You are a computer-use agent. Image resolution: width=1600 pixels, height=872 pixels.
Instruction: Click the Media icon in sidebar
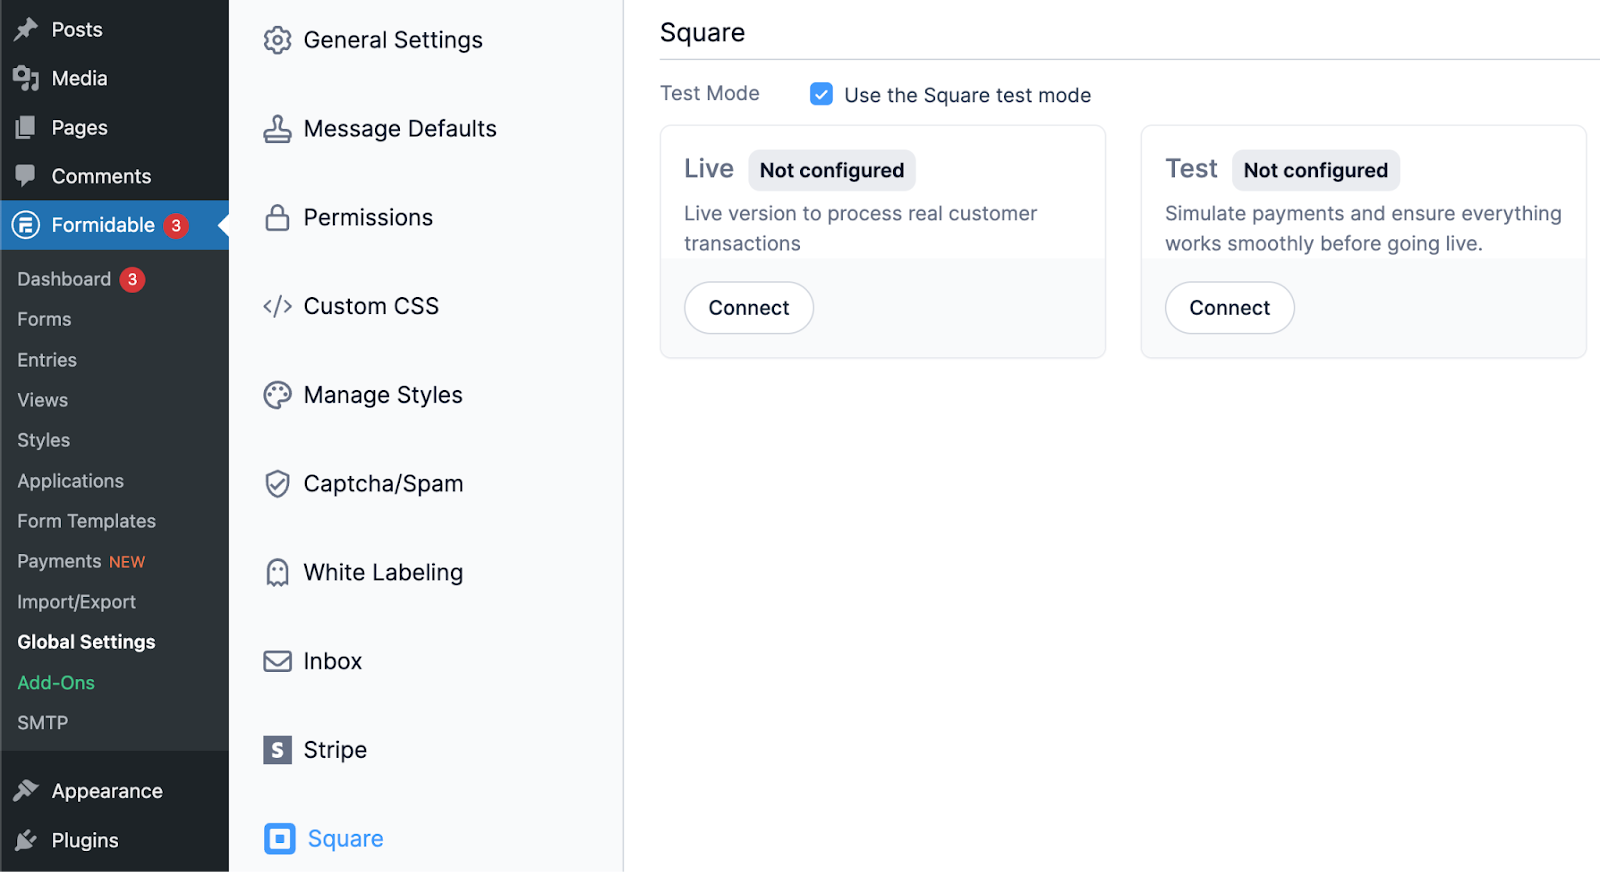[26, 78]
